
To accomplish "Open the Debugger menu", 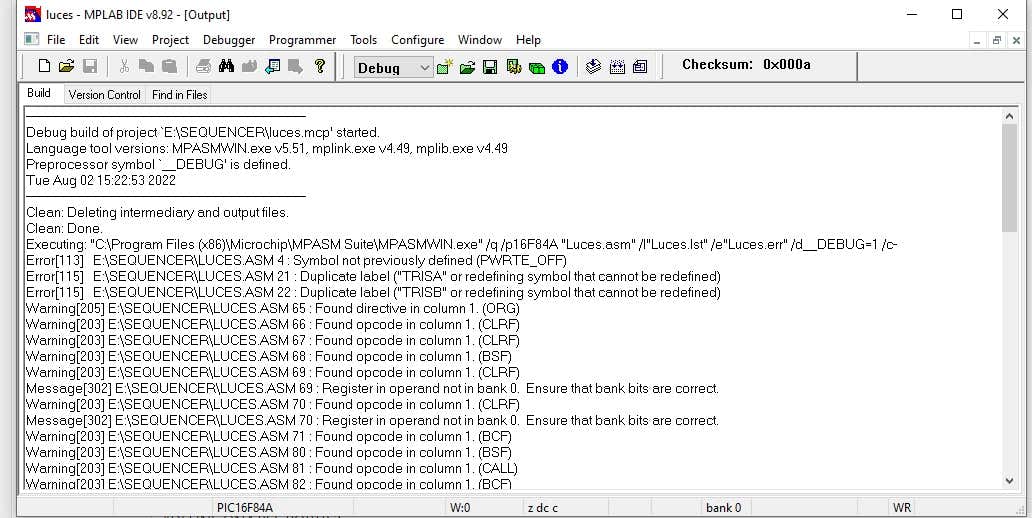I will click(229, 39).
